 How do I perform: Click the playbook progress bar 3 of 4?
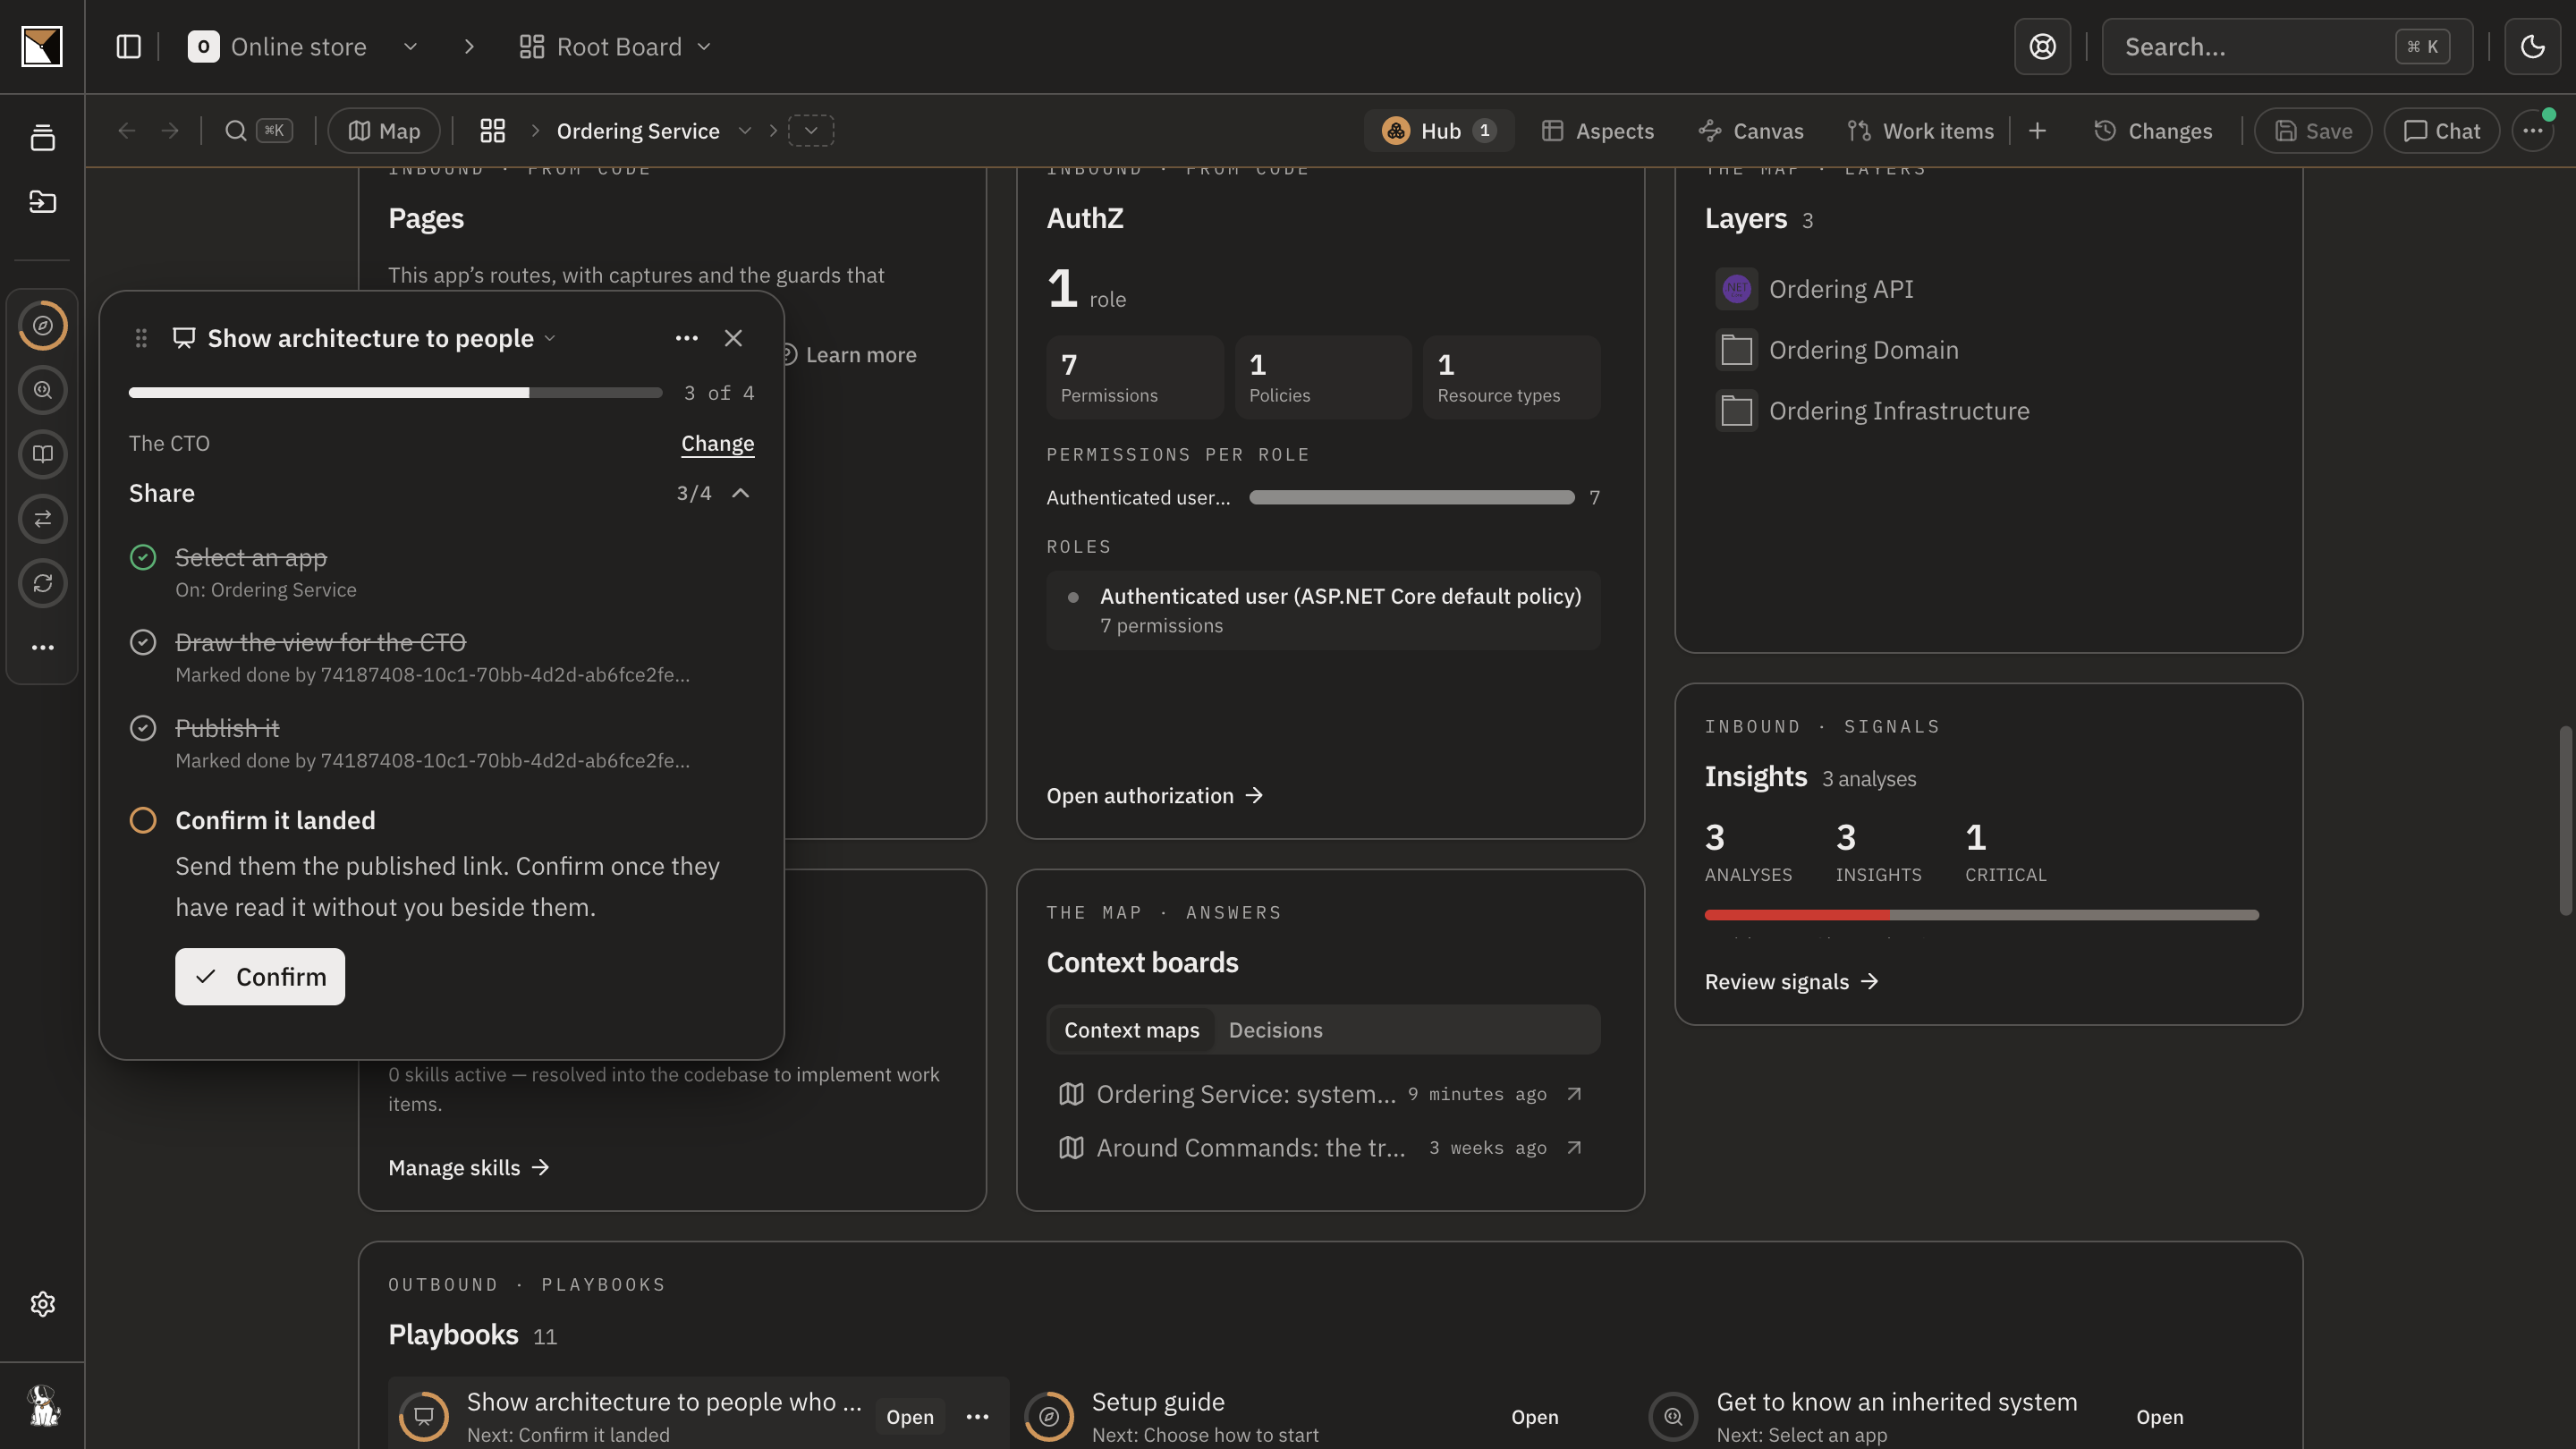(395, 393)
